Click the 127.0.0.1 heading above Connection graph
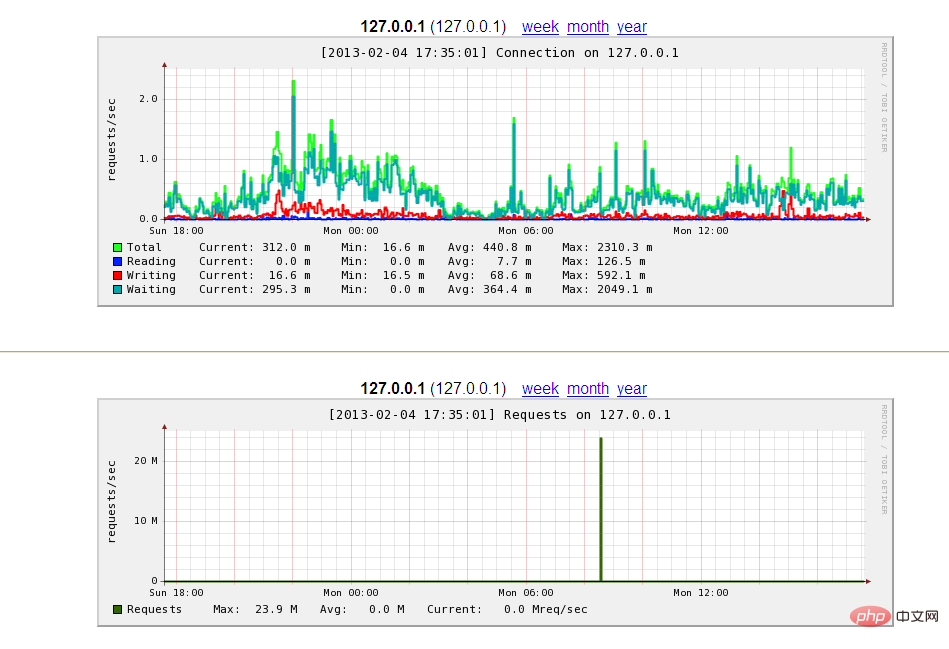This screenshot has height=649, width=949. coord(392,27)
